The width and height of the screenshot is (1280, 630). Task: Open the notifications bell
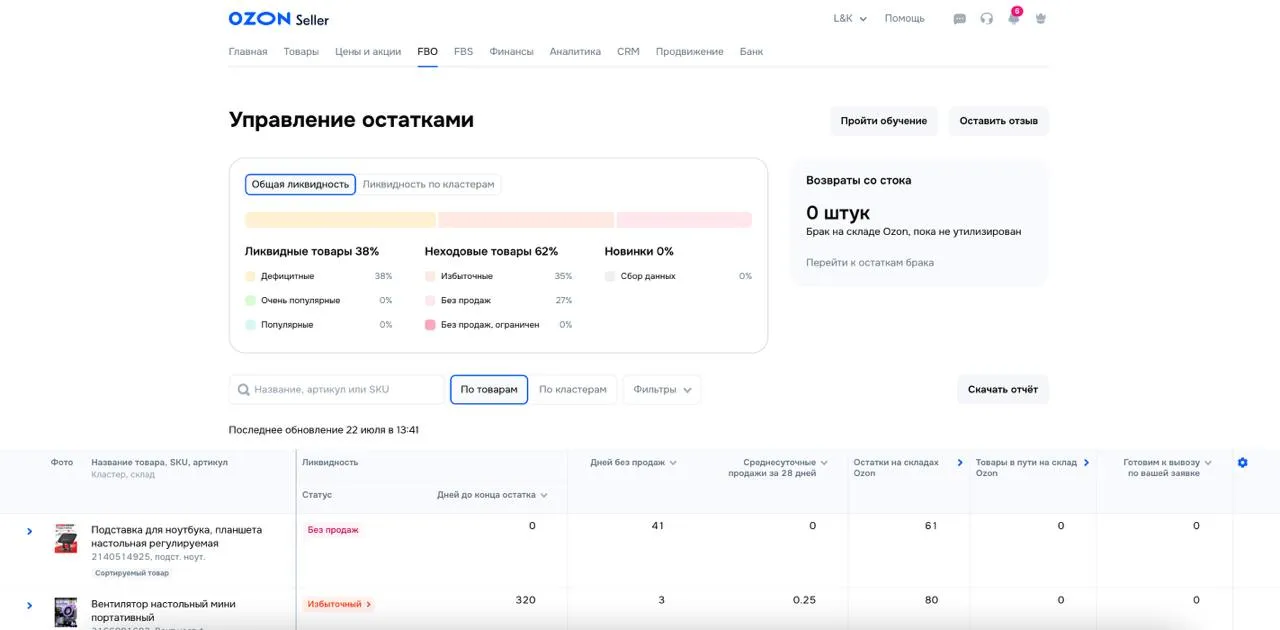click(1014, 19)
